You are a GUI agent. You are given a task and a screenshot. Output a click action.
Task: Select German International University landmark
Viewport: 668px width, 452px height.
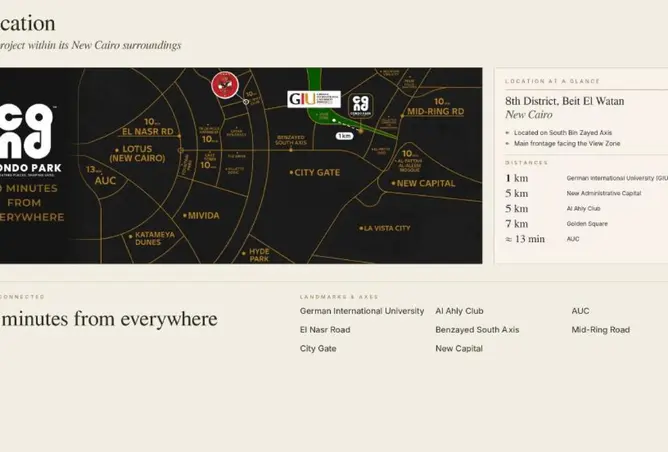[x=362, y=311]
